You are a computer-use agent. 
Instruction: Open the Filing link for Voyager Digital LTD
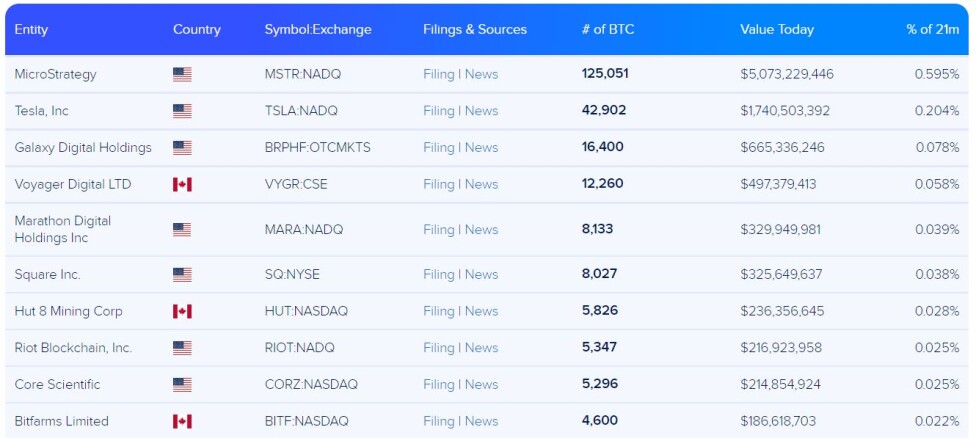439,184
